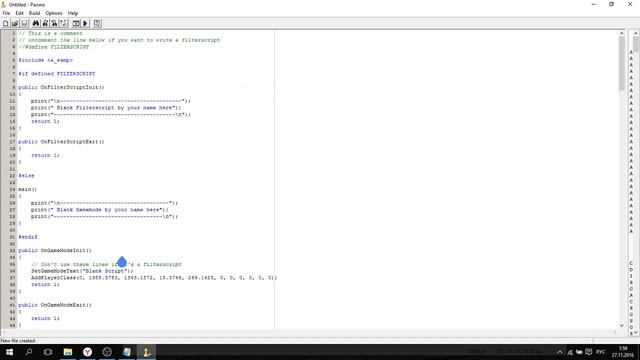Save the script with the floppy disk icon
Image resolution: width=640 pixels, height=360 pixels.
(x=24, y=23)
